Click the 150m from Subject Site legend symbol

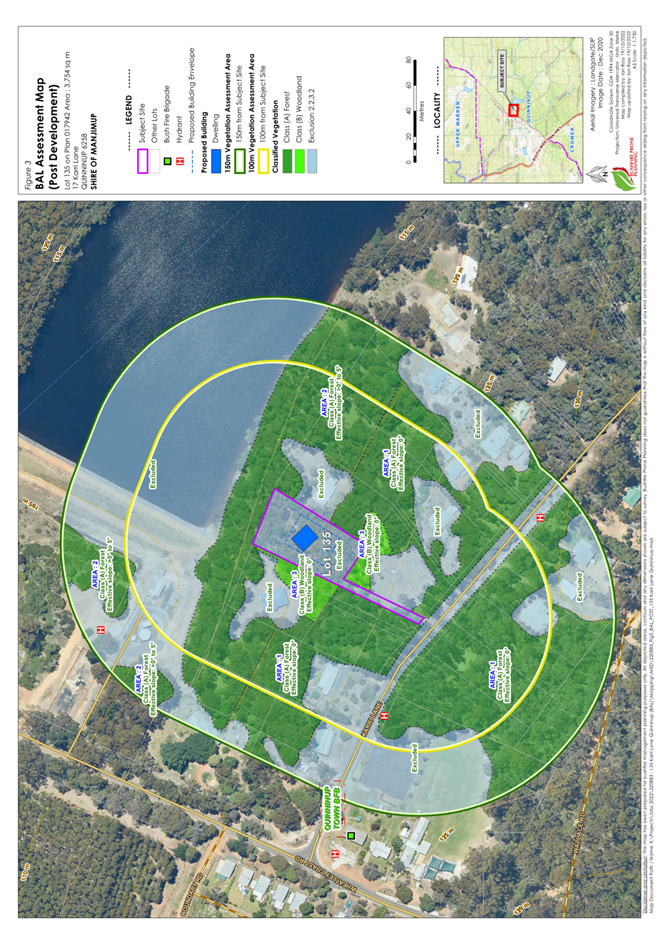[240, 162]
